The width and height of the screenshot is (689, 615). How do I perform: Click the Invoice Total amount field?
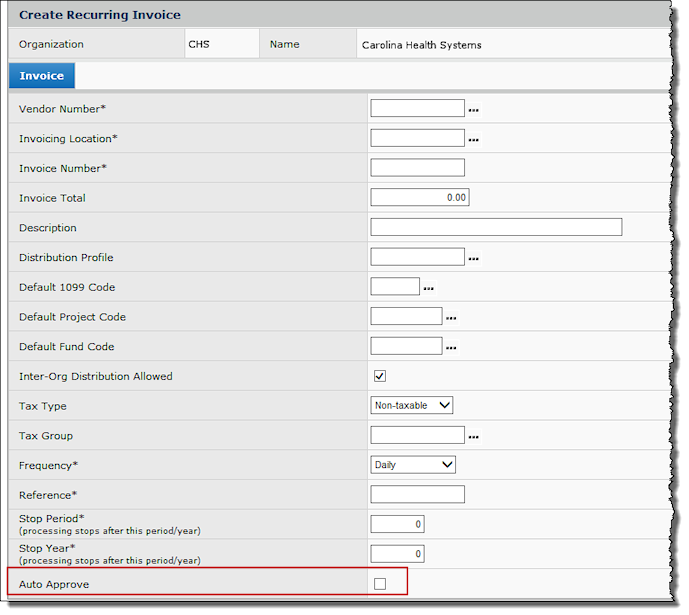[419, 198]
